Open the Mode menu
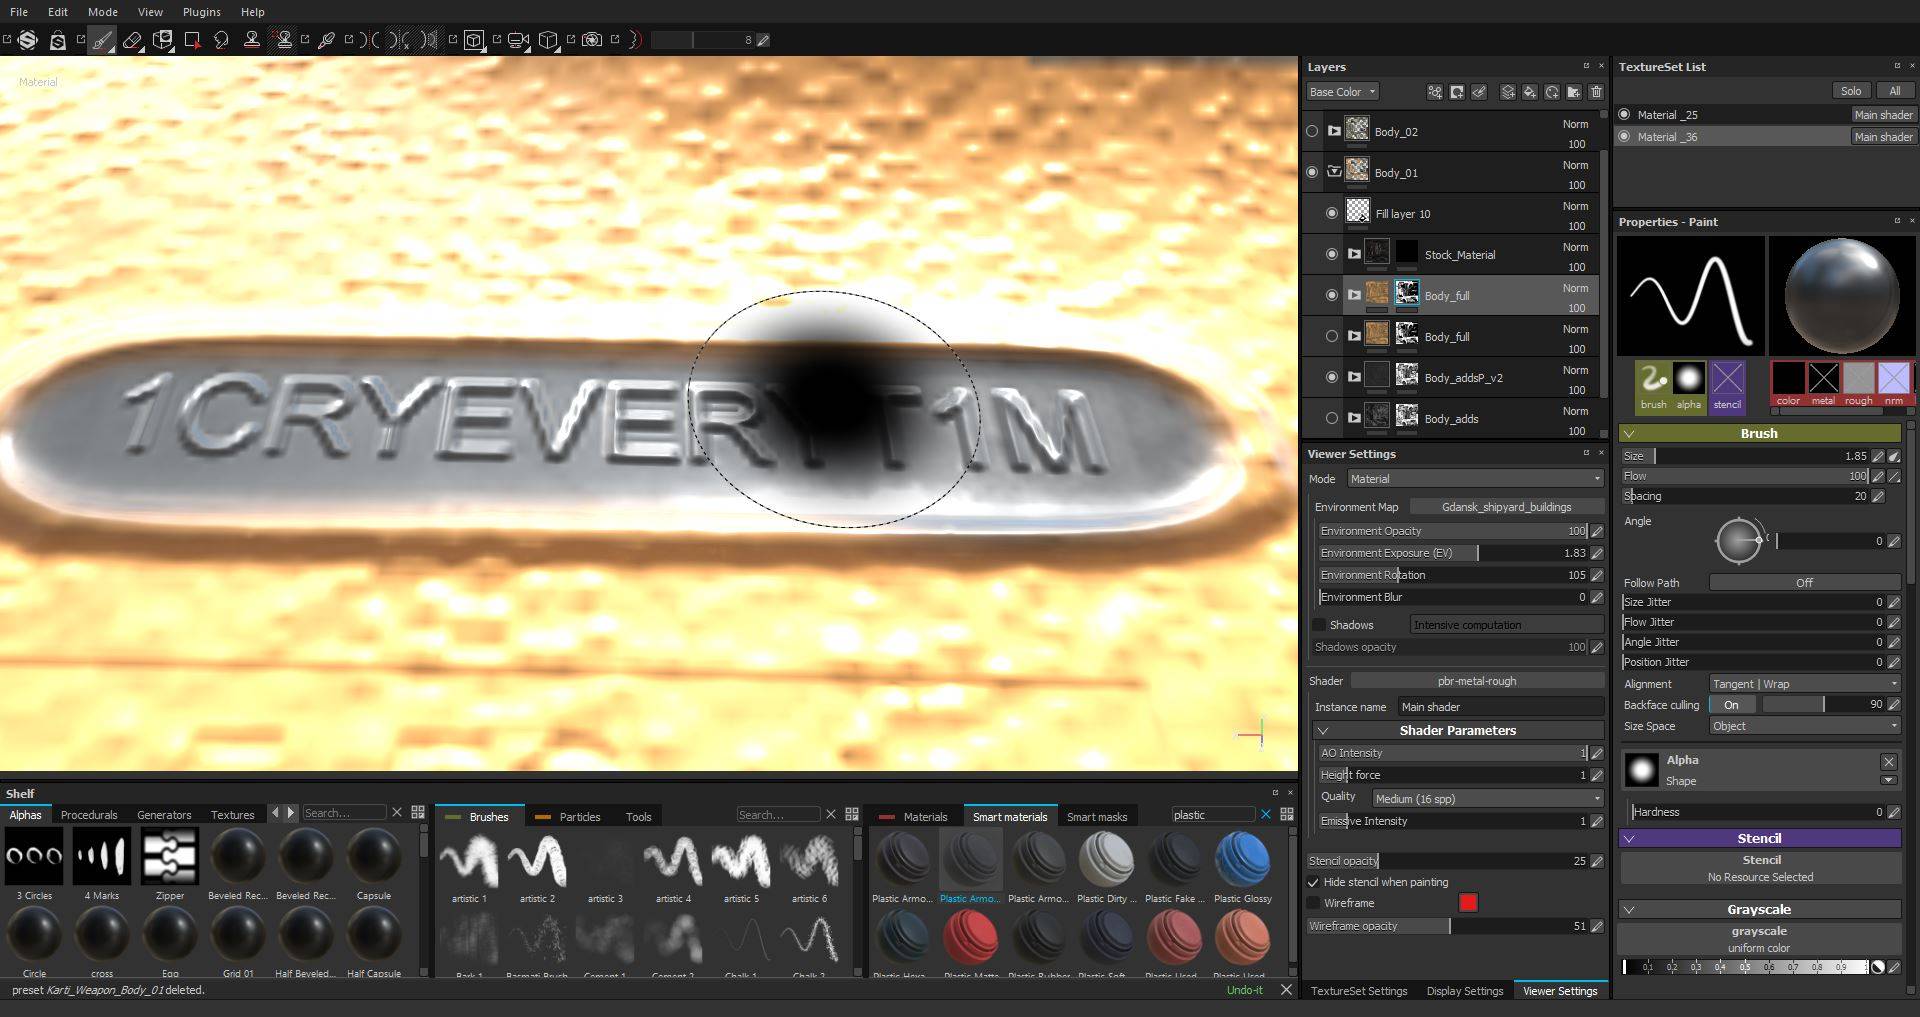This screenshot has height=1017, width=1920. [102, 12]
